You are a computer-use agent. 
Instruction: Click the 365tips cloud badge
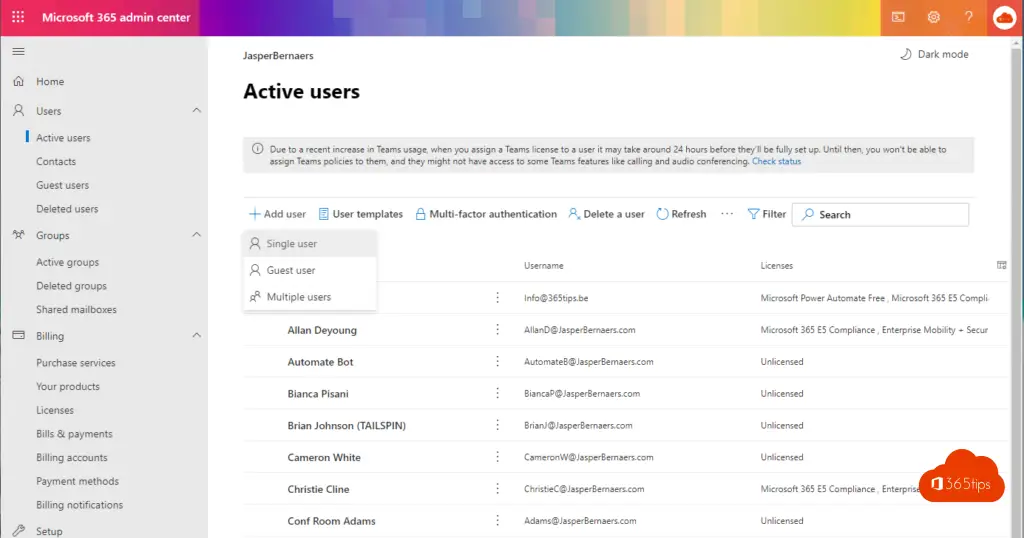[961, 477]
